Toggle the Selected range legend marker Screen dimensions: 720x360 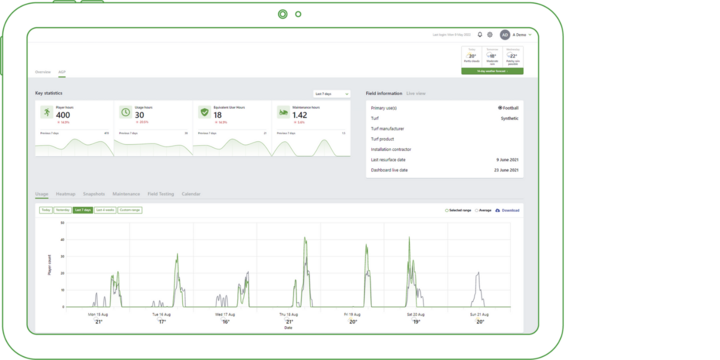click(x=446, y=210)
